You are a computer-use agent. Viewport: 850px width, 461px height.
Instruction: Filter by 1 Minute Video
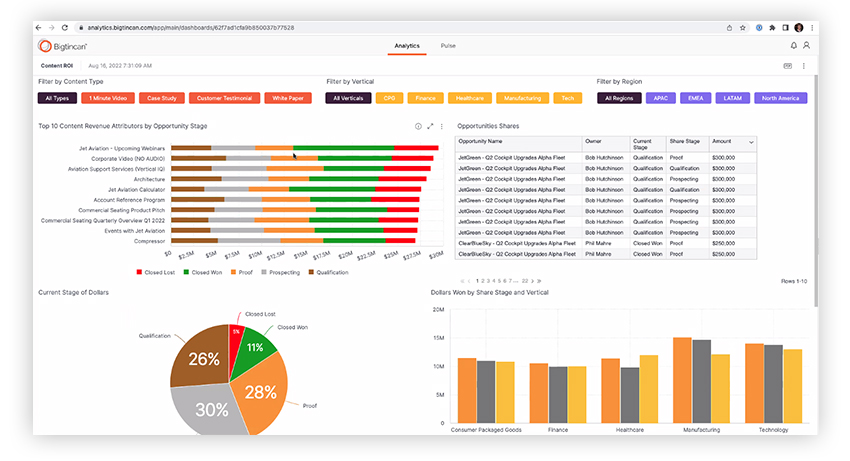pyautogui.click(x=108, y=98)
